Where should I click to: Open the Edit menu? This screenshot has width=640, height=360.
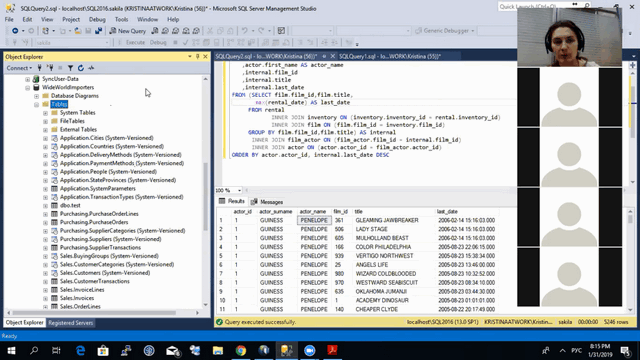pyautogui.click(x=27, y=19)
